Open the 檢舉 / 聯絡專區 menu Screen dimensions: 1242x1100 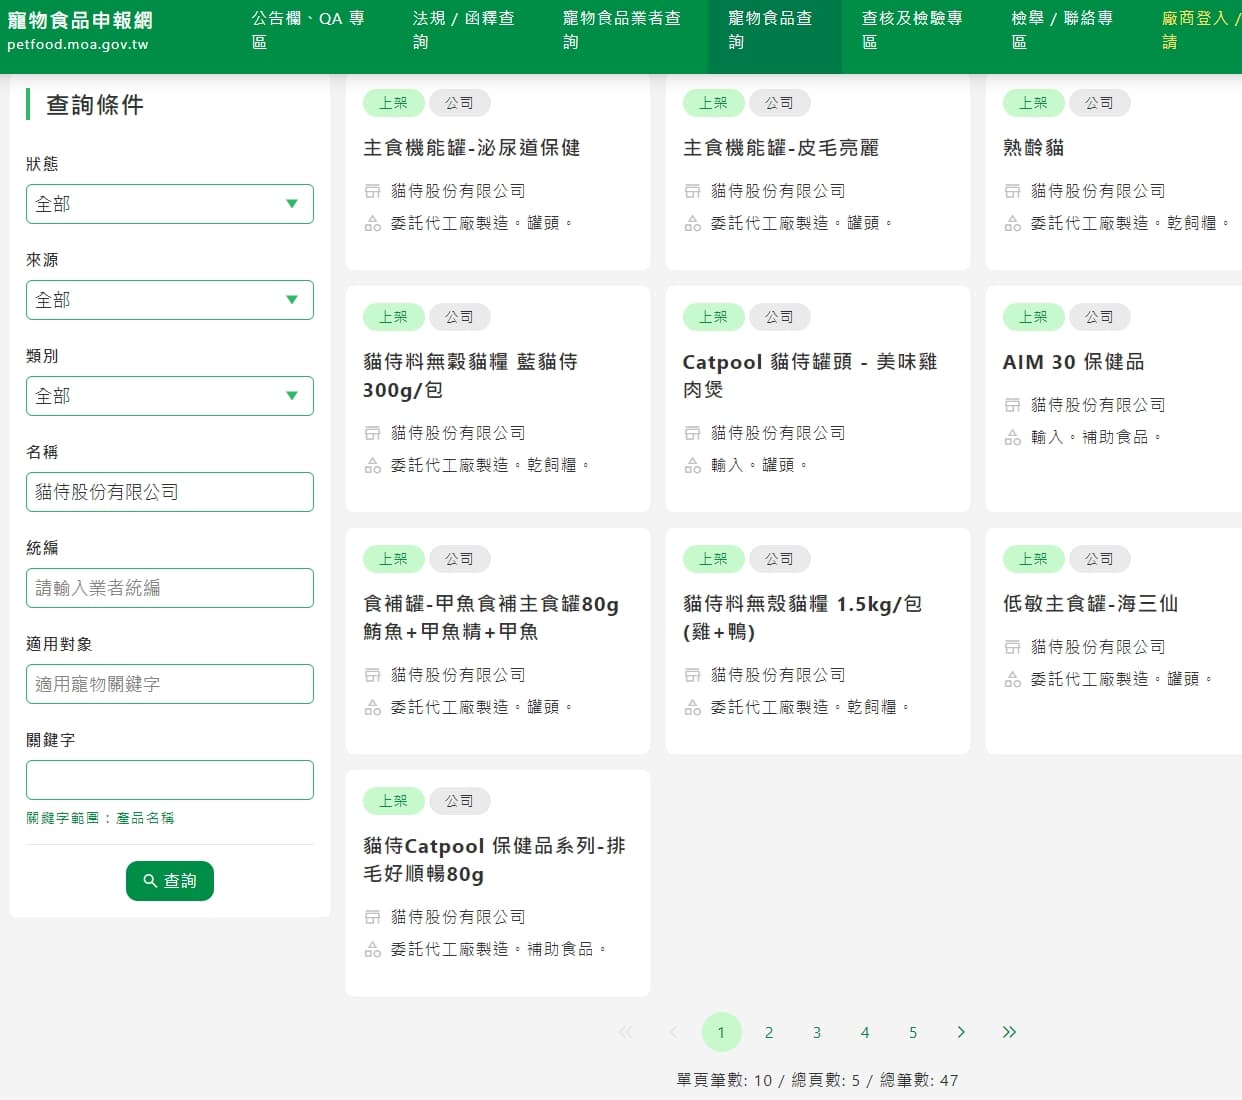pyautogui.click(x=1062, y=30)
